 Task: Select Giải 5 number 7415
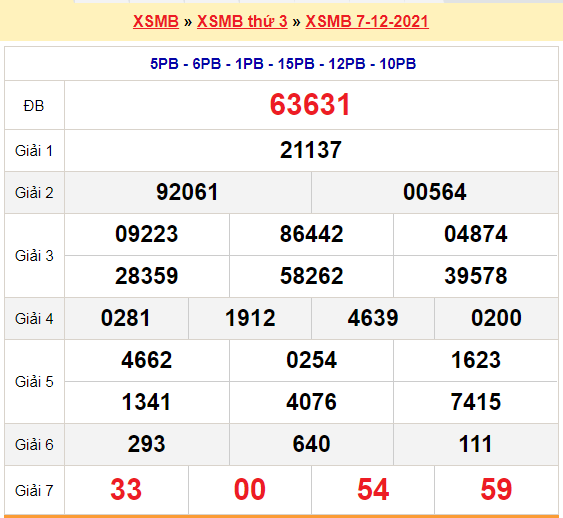[x=476, y=402]
